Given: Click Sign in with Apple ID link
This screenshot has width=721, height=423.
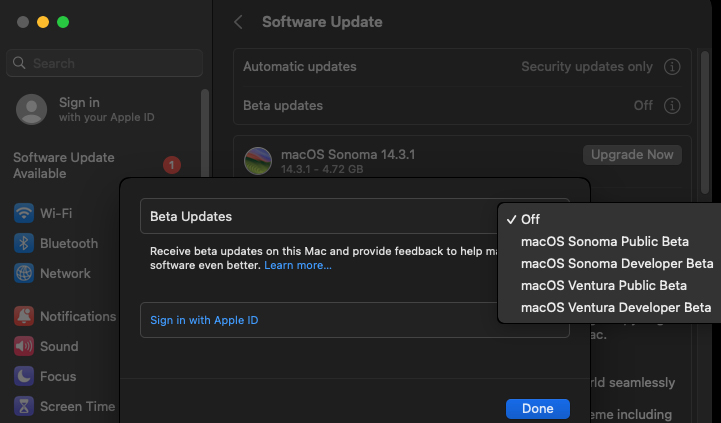Looking at the screenshot, I should click(204, 320).
